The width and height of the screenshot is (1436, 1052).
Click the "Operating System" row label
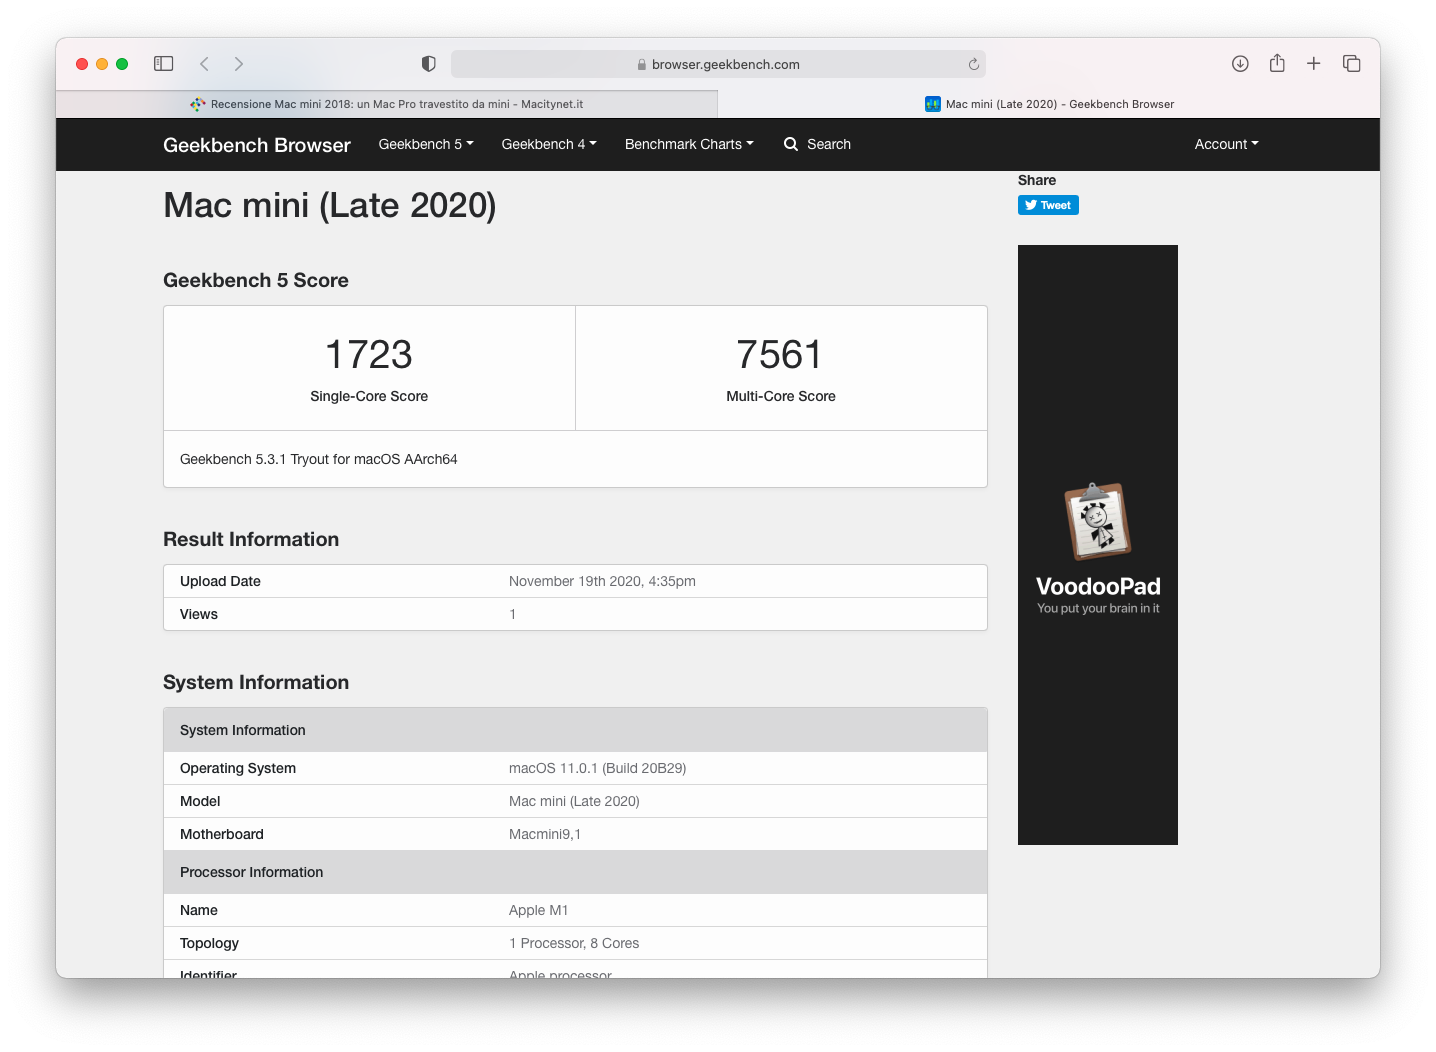click(238, 768)
